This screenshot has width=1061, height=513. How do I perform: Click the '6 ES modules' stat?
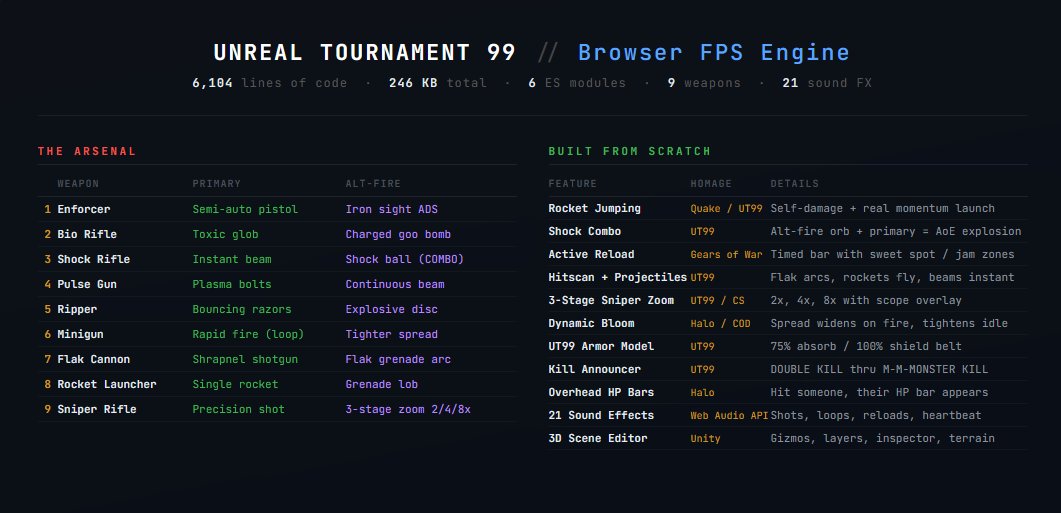[577, 83]
